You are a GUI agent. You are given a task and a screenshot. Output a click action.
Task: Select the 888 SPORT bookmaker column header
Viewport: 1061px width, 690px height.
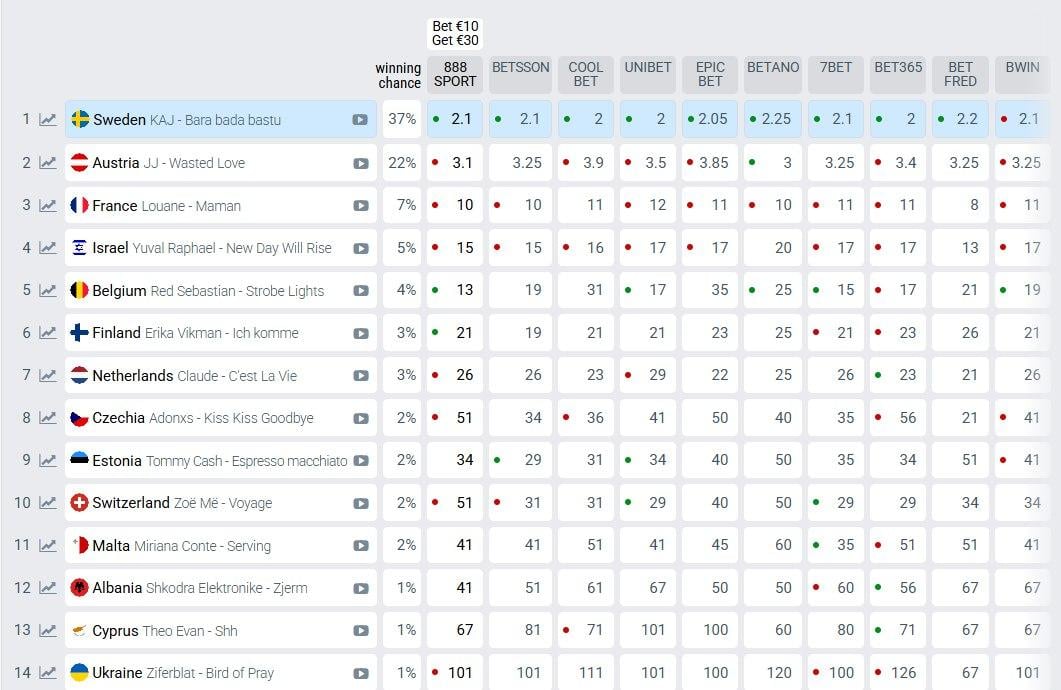(455, 74)
